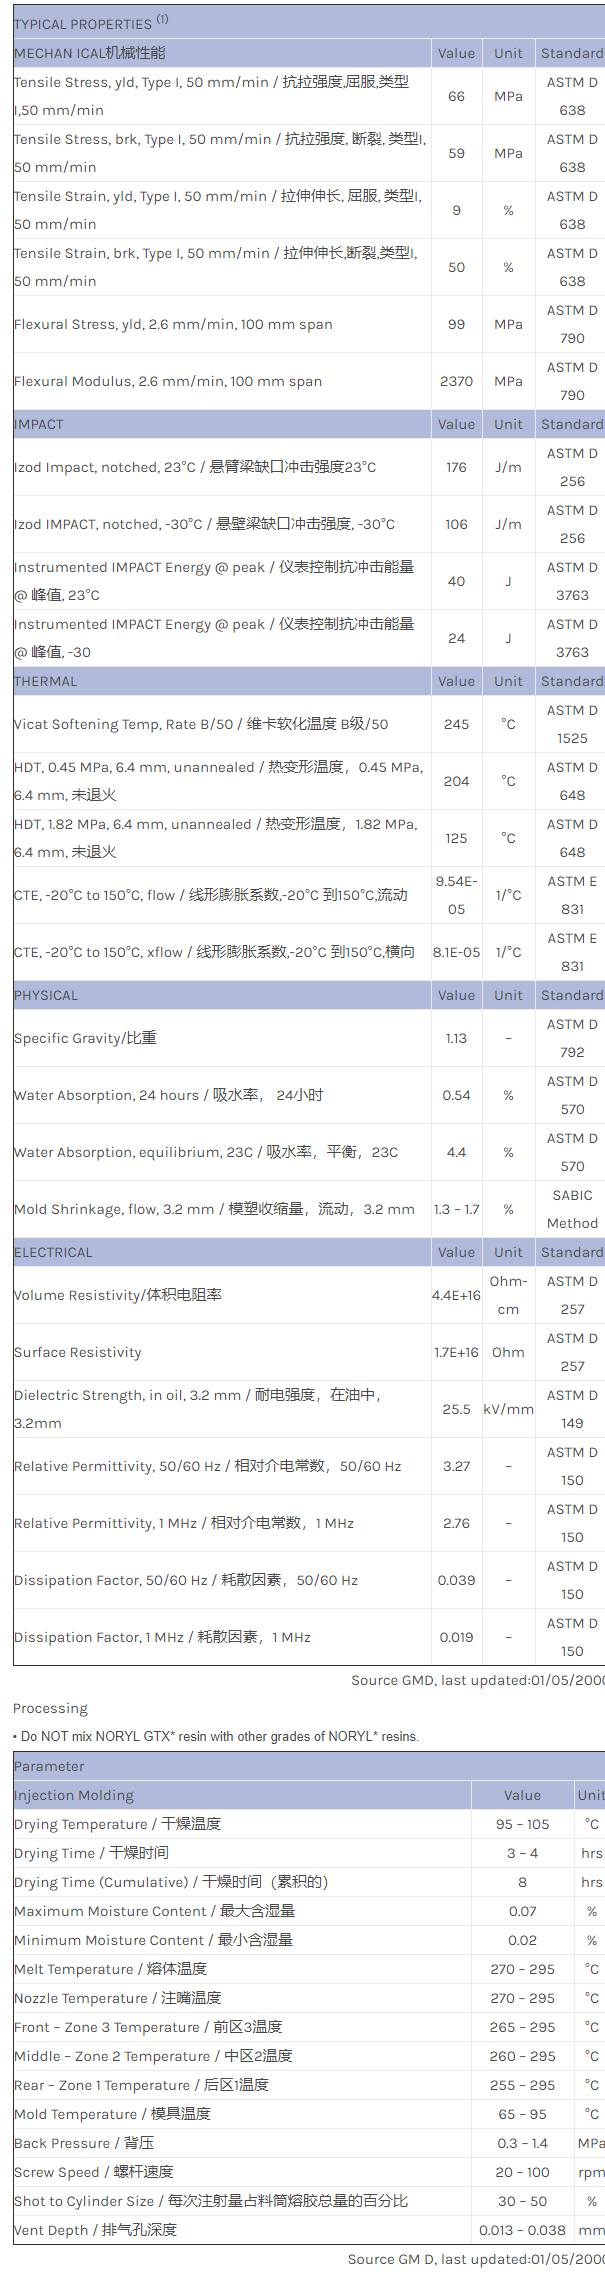605x2277 pixels.
Task: Click the Surface Resistivity row label
Action: [x=78, y=1352]
